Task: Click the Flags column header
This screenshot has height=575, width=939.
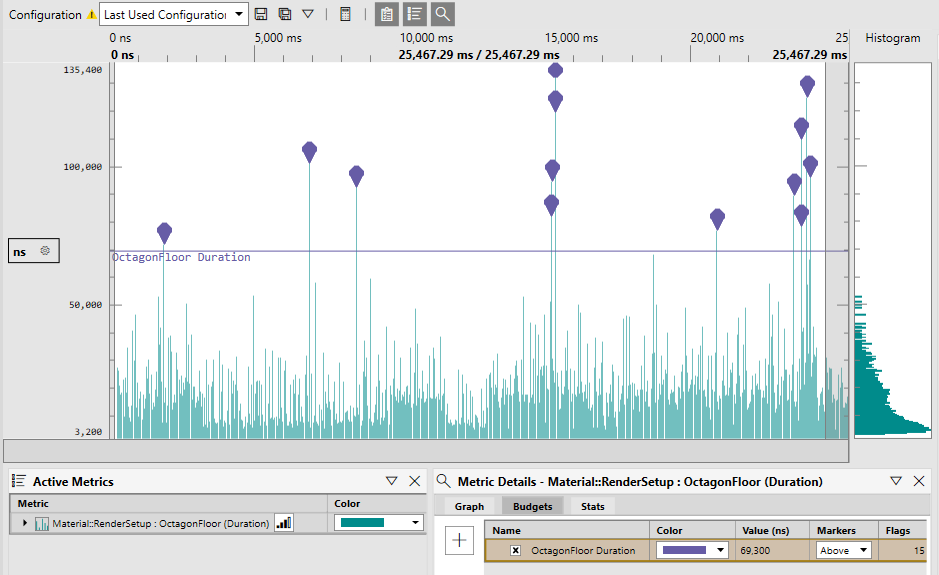Action: click(x=902, y=531)
